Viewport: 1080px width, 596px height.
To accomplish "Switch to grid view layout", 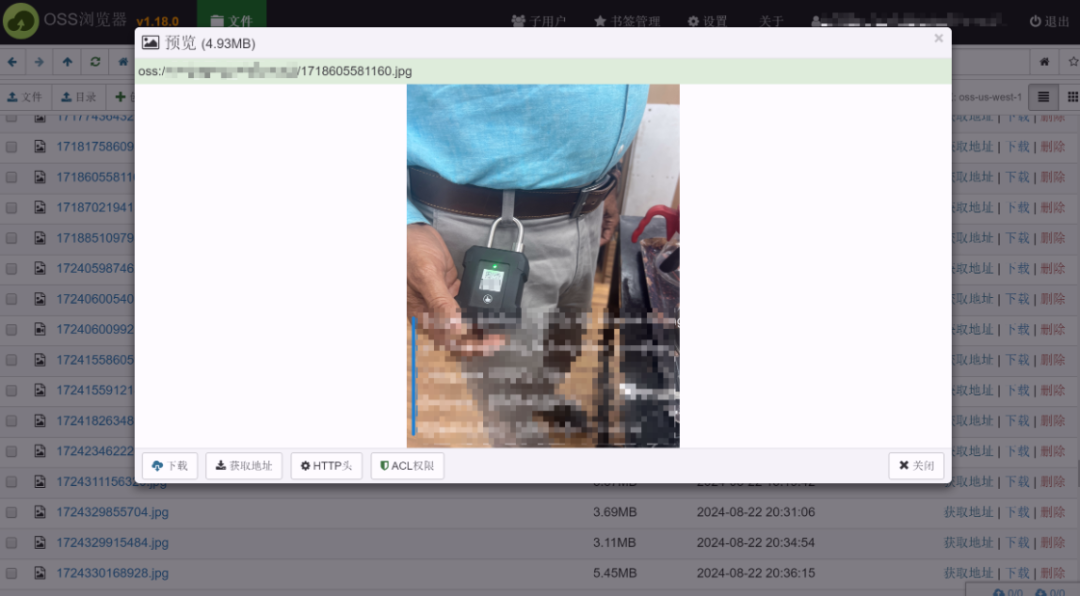I will pos(1072,97).
